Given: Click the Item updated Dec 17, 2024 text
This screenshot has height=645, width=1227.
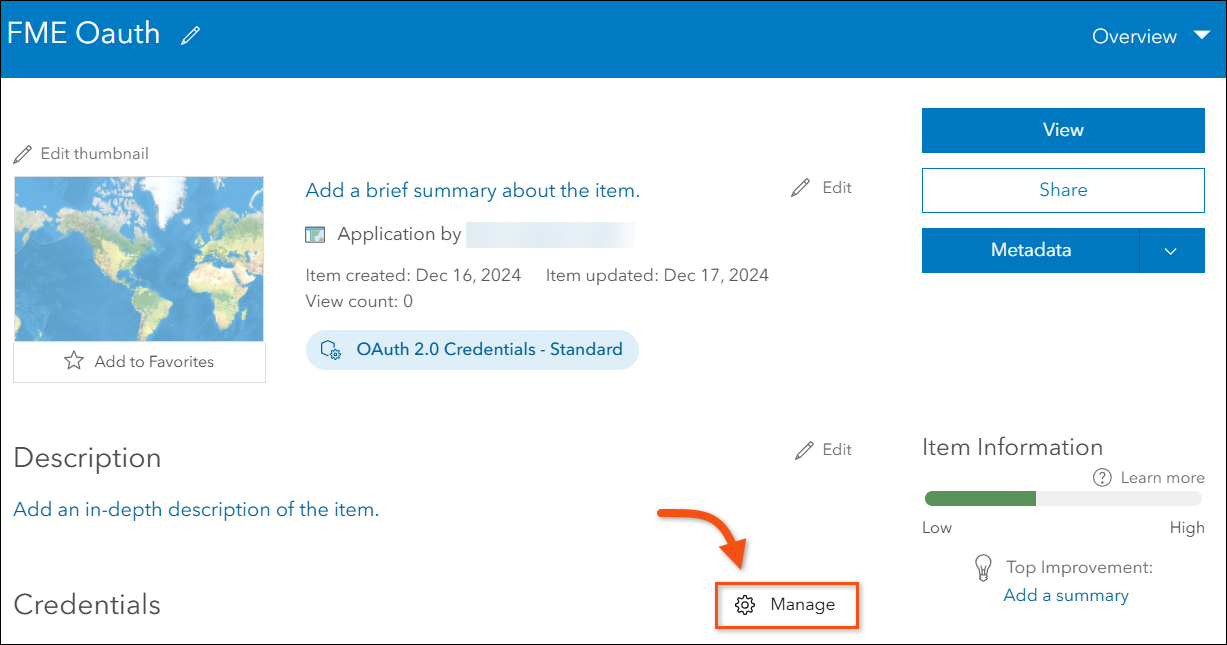Looking at the screenshot, I should (657, 275).
